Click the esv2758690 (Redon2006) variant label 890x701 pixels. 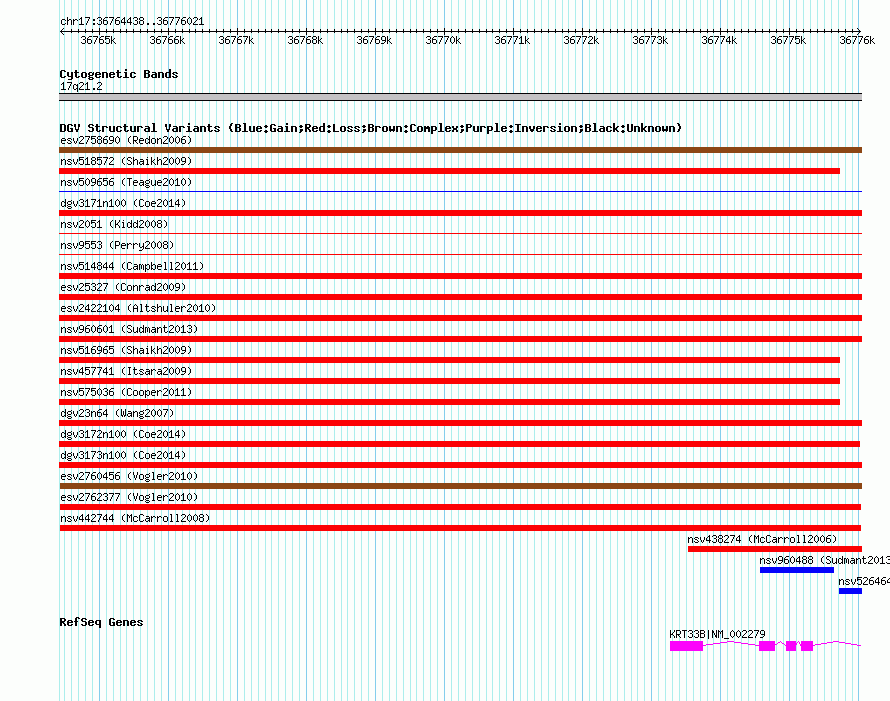tap(126, 140)
